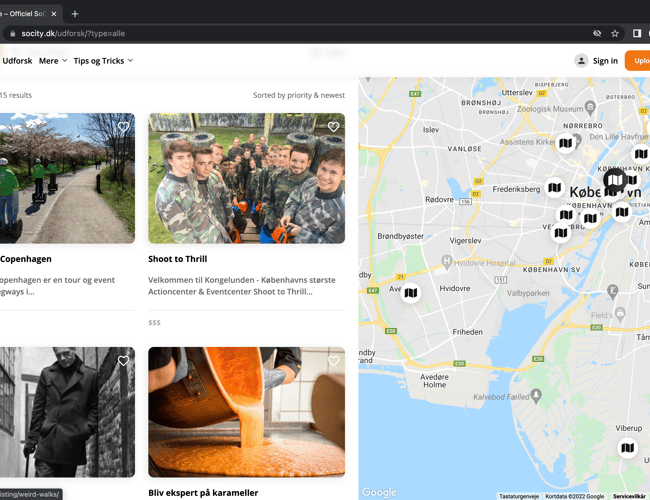Close the current browser tab

pos(54,14)
